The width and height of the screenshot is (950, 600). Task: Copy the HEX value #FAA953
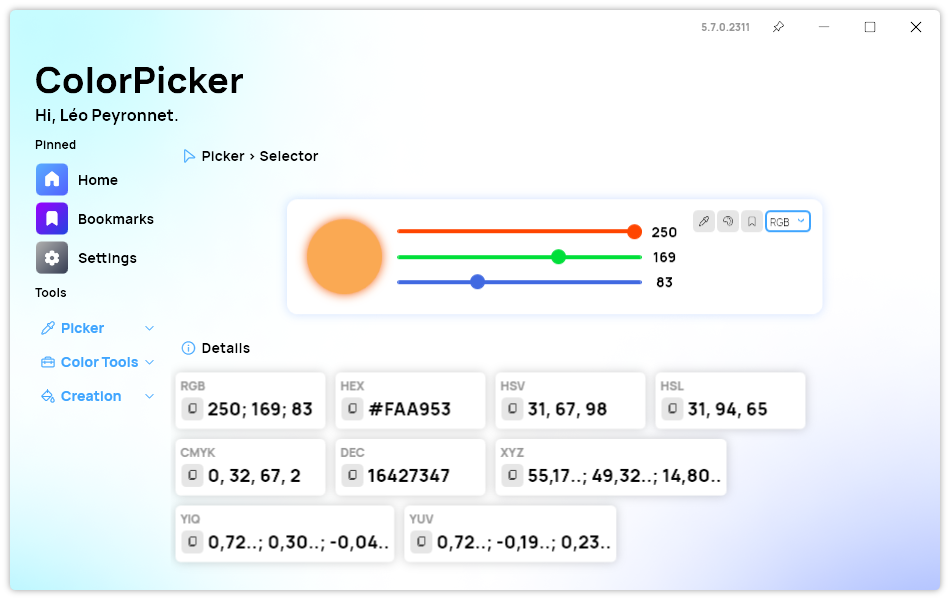(x=352, y=409)
